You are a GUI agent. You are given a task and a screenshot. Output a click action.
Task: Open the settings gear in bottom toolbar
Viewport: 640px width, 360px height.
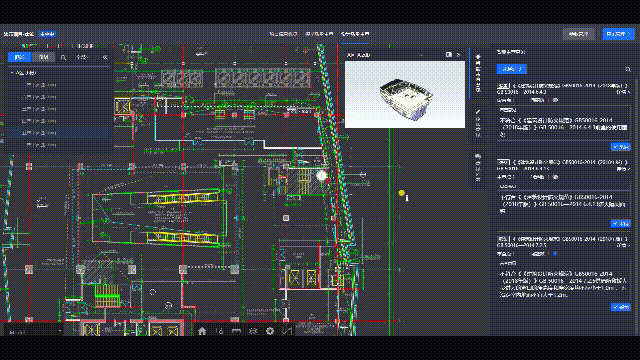(x=270, y=331)
